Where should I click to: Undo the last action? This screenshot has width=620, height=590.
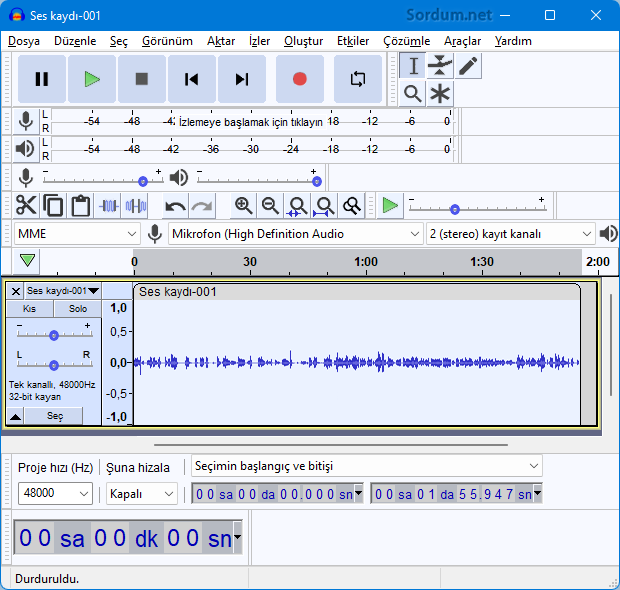(x=176, y=206)
